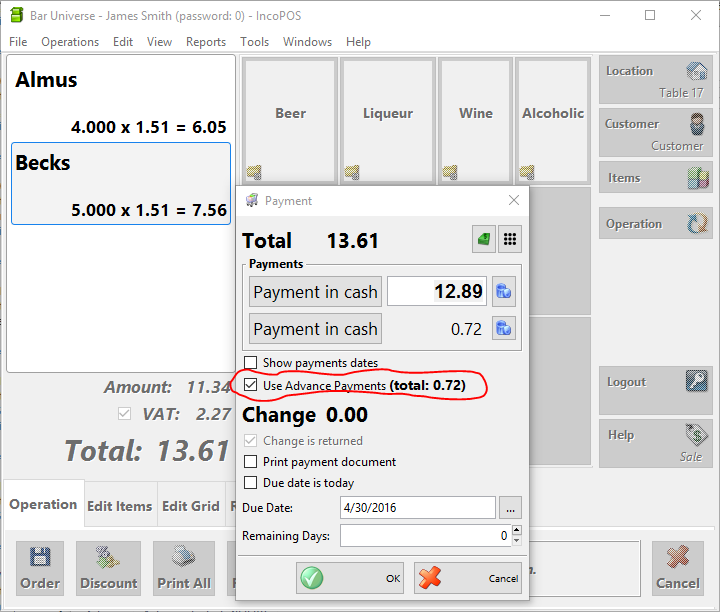Open the Operations menu
Screen dimensions: 720x612
(x=70, y=42)
